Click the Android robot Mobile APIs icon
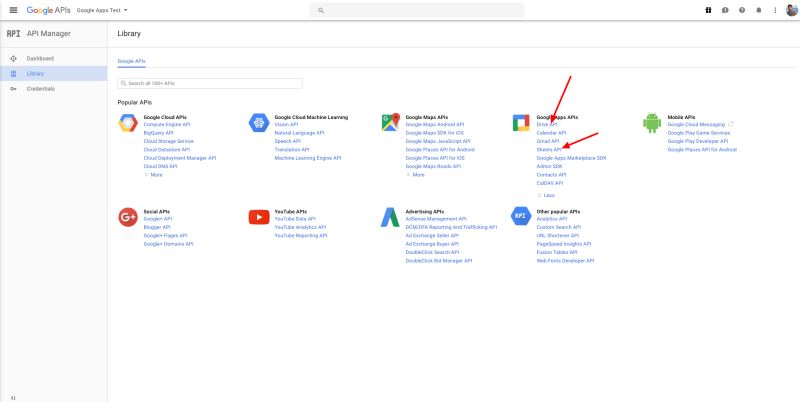 (652, 123)
